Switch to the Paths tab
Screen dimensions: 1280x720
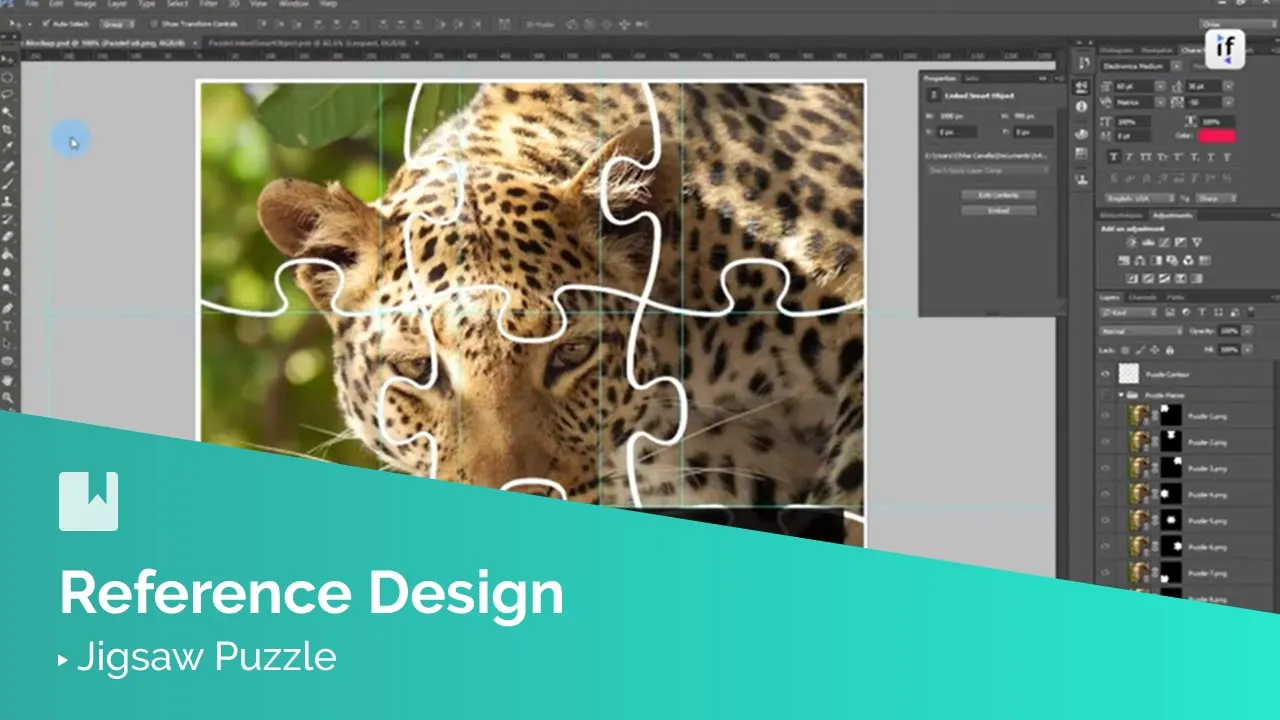pyautogui.click(x=1174, y=297)
